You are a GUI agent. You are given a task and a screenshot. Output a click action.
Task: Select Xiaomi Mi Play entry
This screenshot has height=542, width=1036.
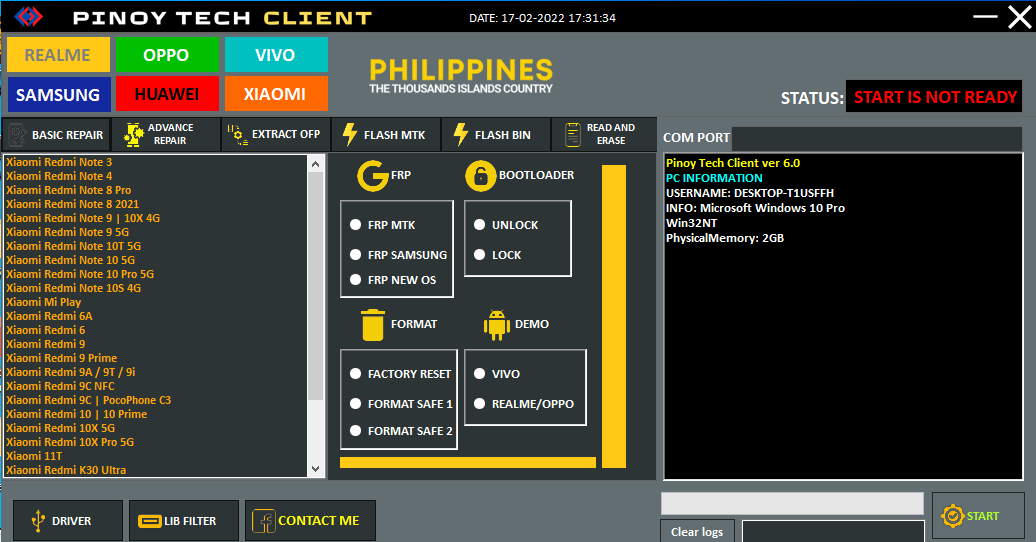coord(44,302)
